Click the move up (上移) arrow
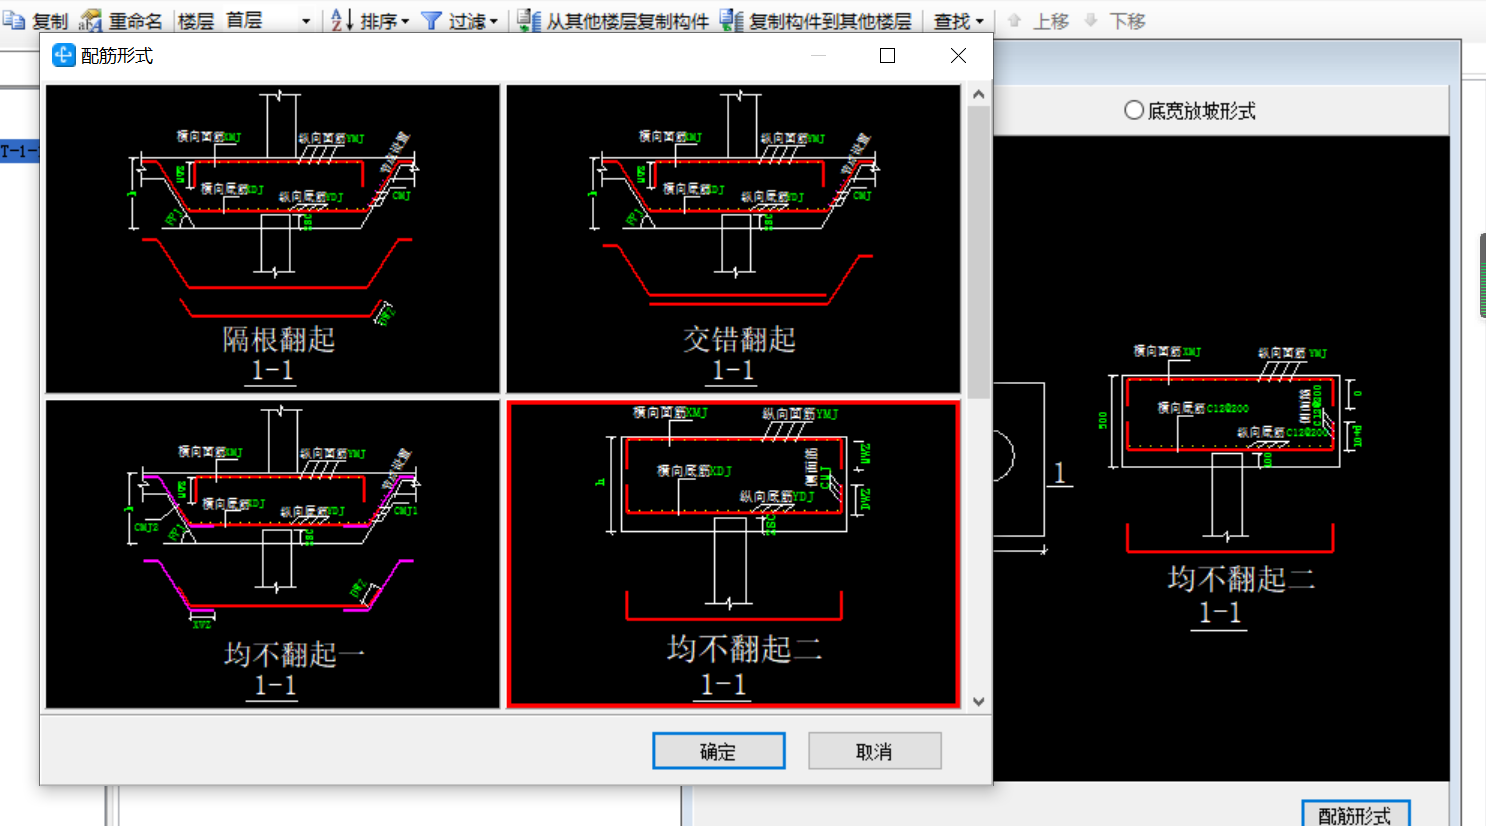The height and width of the screenshot is (826, 1486). pos(1014,20)
